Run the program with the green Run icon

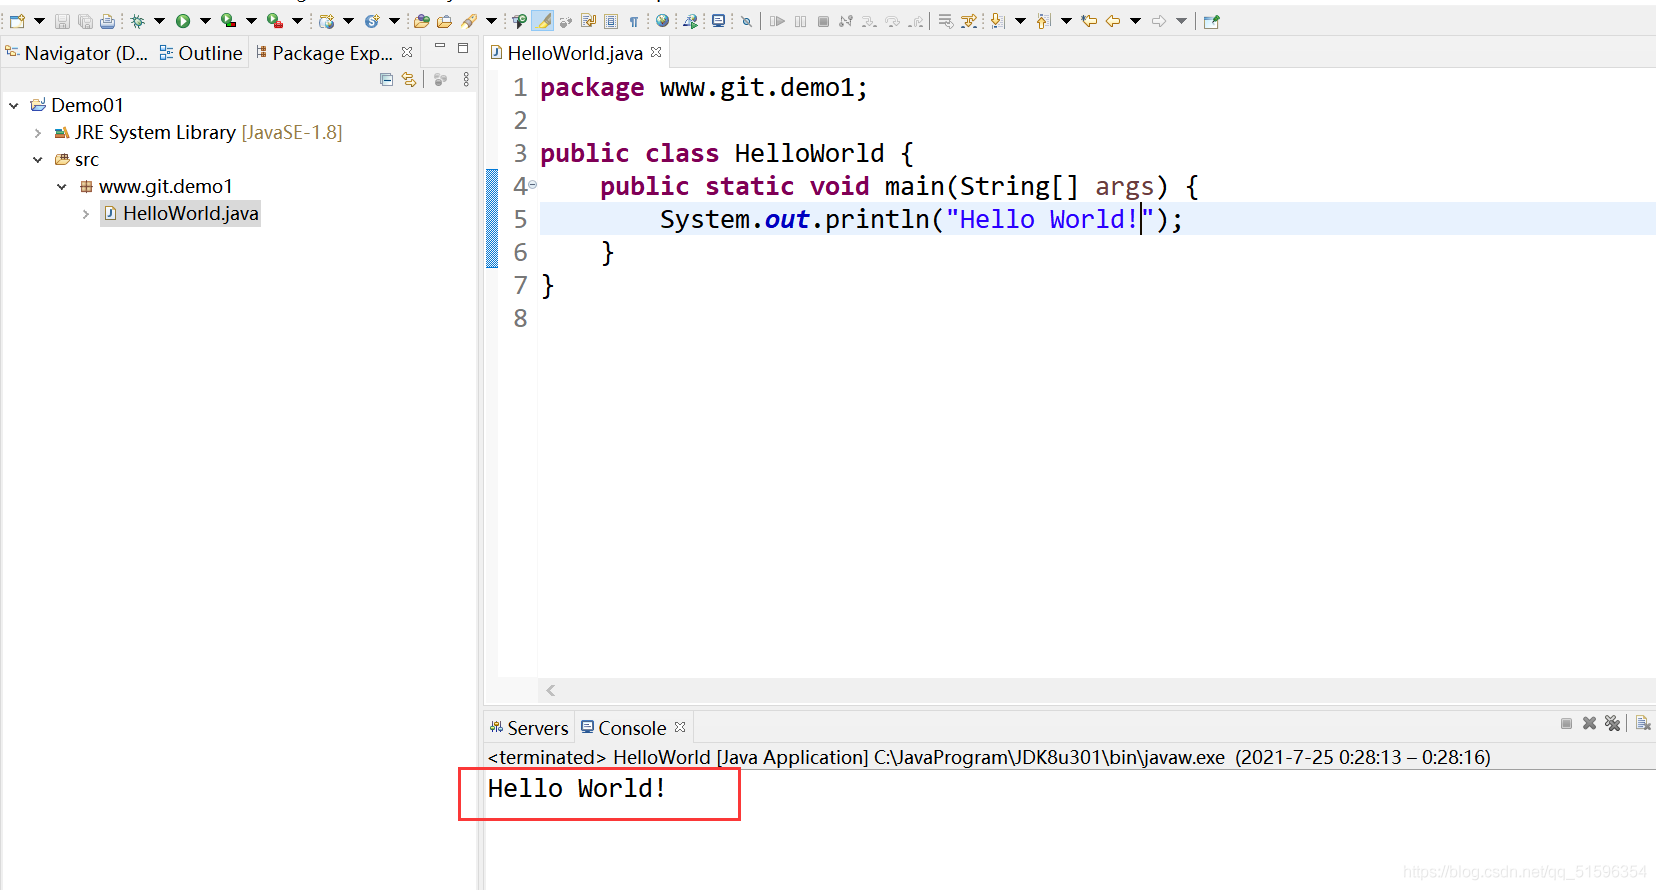pyautogui.click(x=183, y=21)
